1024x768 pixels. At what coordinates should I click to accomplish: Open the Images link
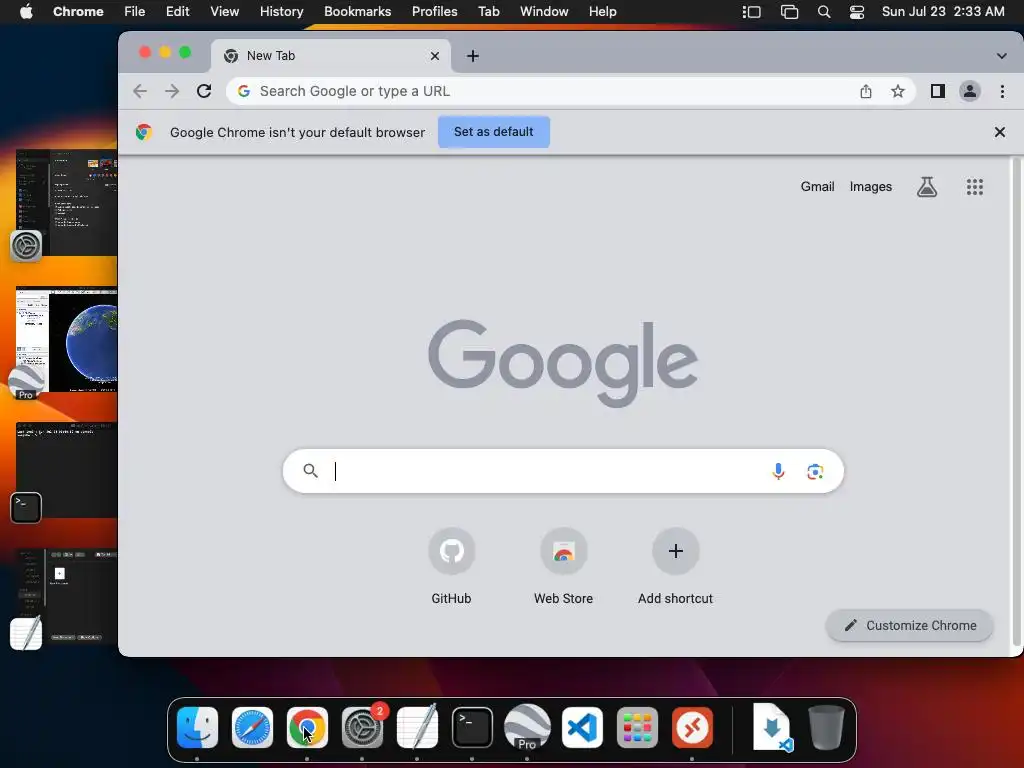pos(871,187)
